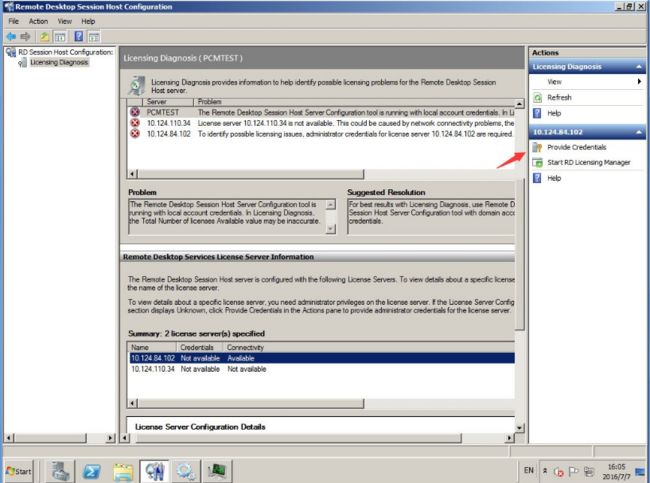
Task: Click the Credentials column header
Action: (199, 347)
